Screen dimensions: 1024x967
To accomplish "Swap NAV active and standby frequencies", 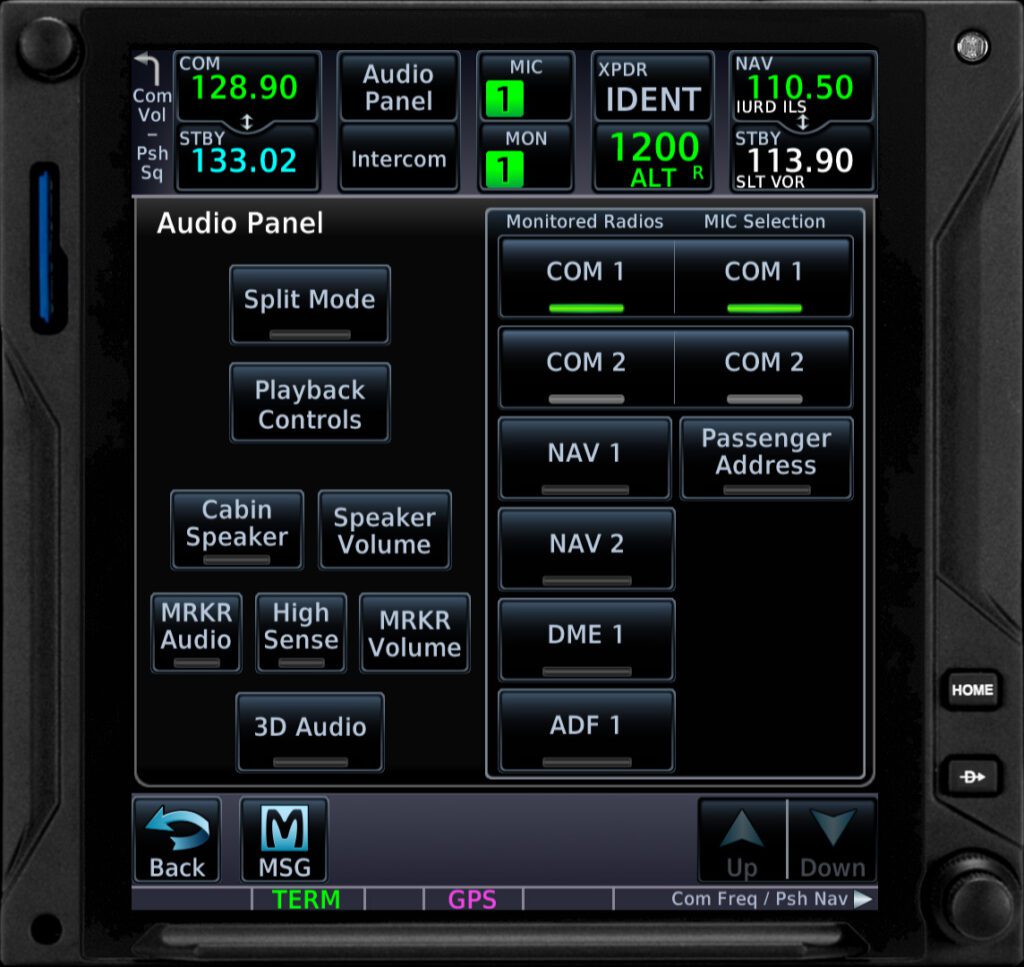I will (803, 122).
